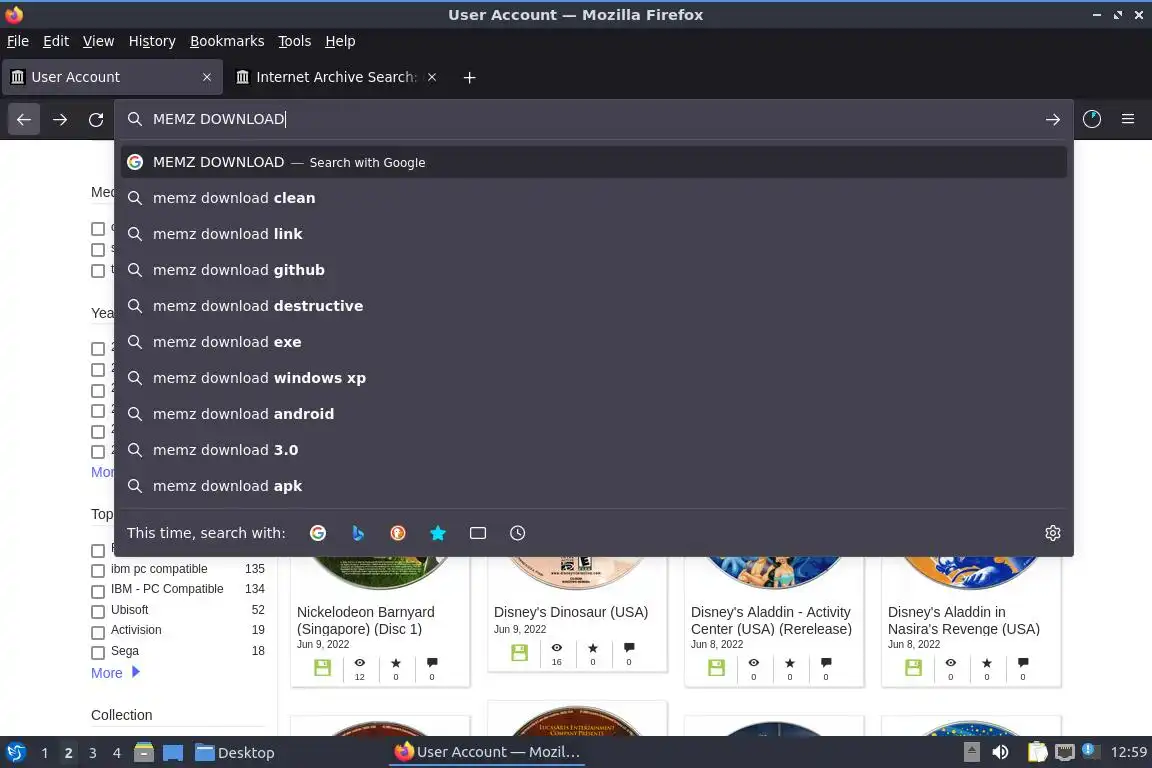Viewport: 1152px width, 768px height.
Task: Open the Help menu
Action: pos(340,41)
